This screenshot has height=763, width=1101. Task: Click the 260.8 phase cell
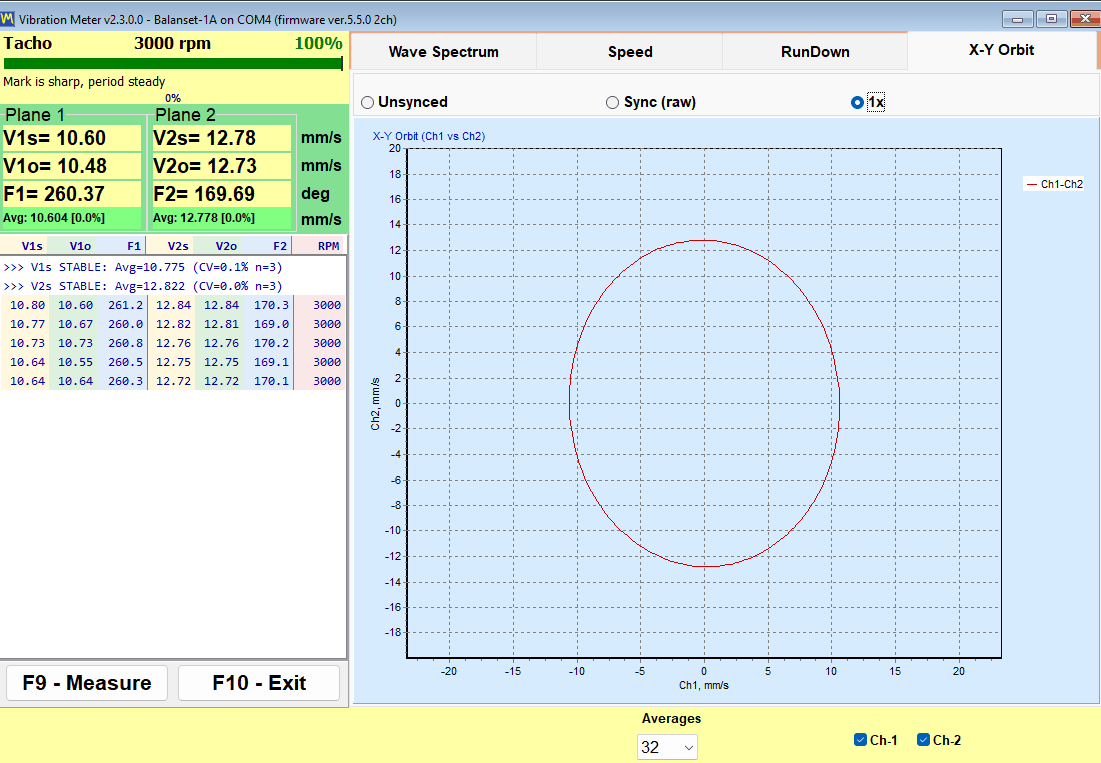pos(126,343)
